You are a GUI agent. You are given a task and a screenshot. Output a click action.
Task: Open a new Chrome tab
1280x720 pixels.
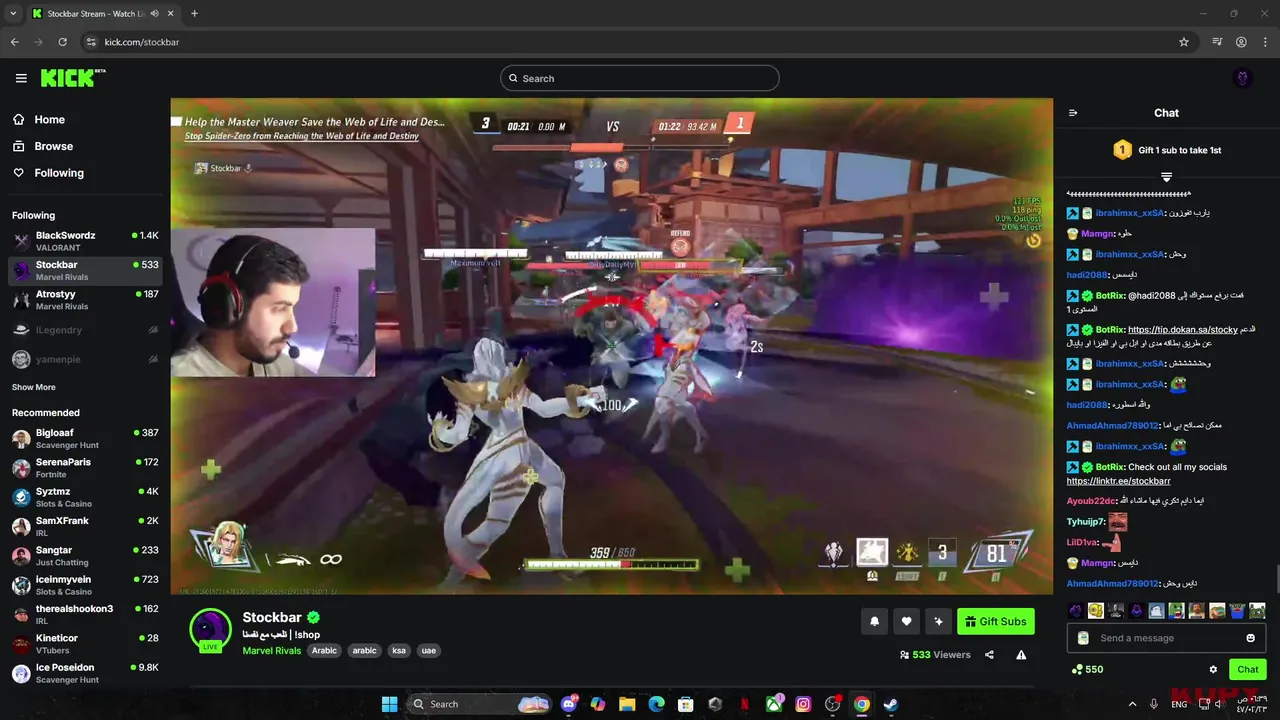194,13
